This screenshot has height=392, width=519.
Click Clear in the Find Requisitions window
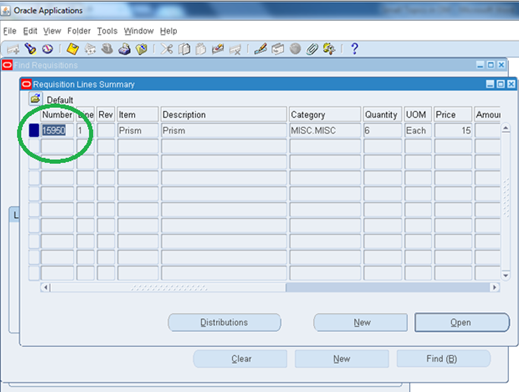point(240,359)
